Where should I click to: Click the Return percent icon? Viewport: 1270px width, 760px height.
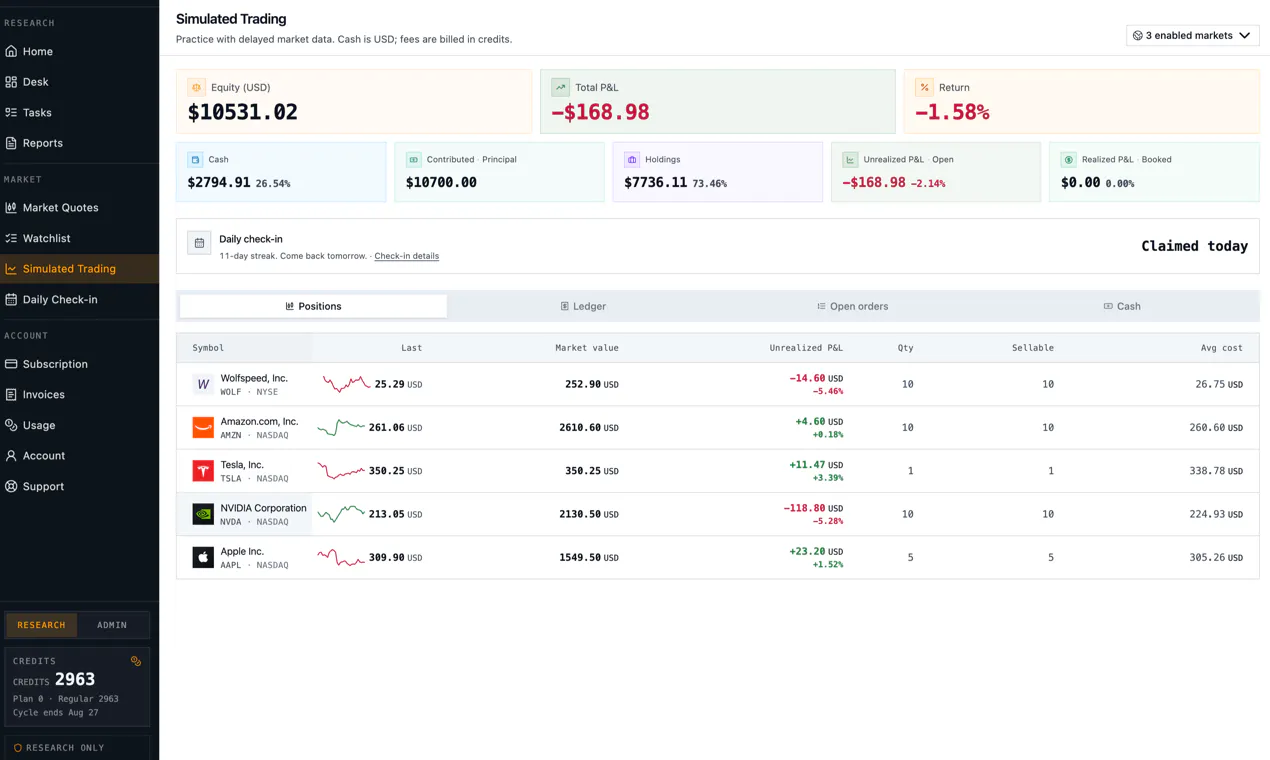(x=924, y=87)
